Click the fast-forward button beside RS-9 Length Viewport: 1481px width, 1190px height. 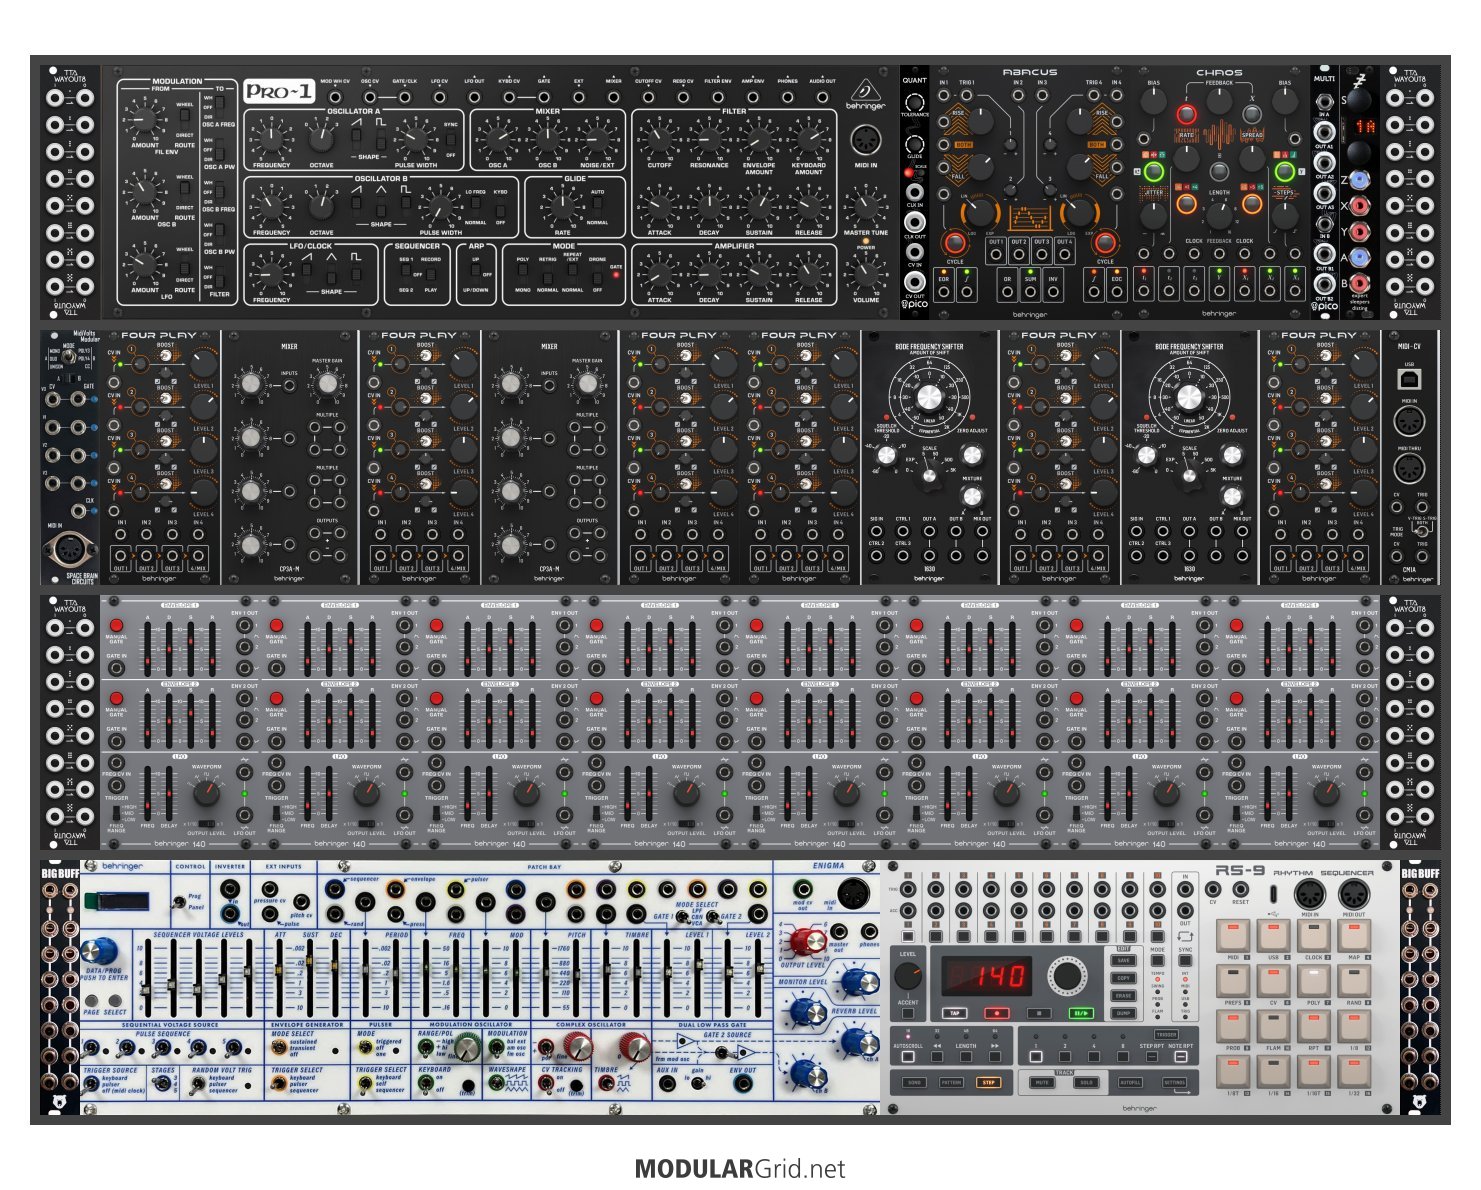click(995, 1057)
